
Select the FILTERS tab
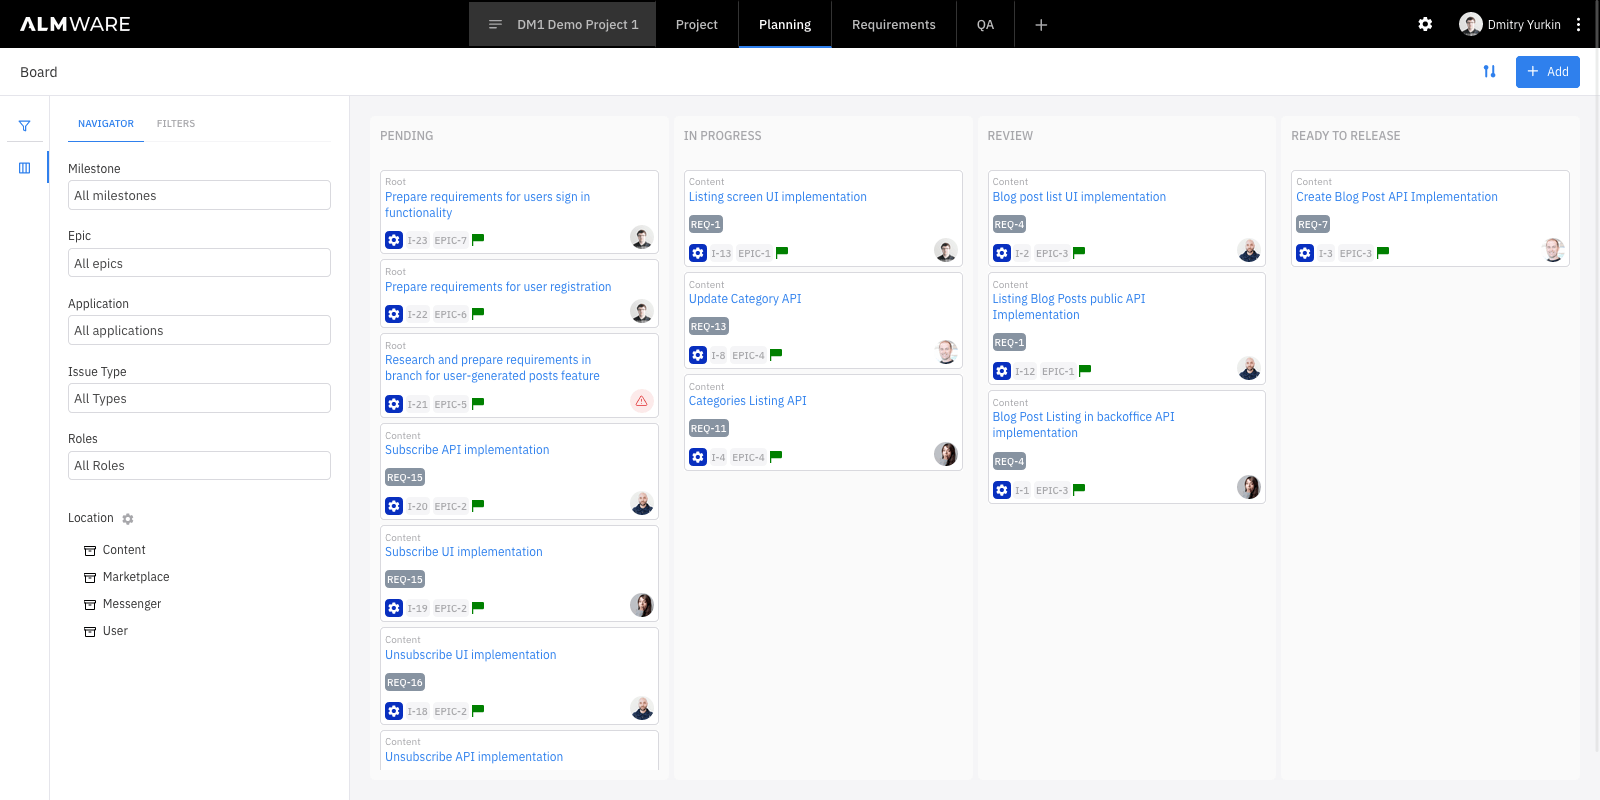pos(176,124)
